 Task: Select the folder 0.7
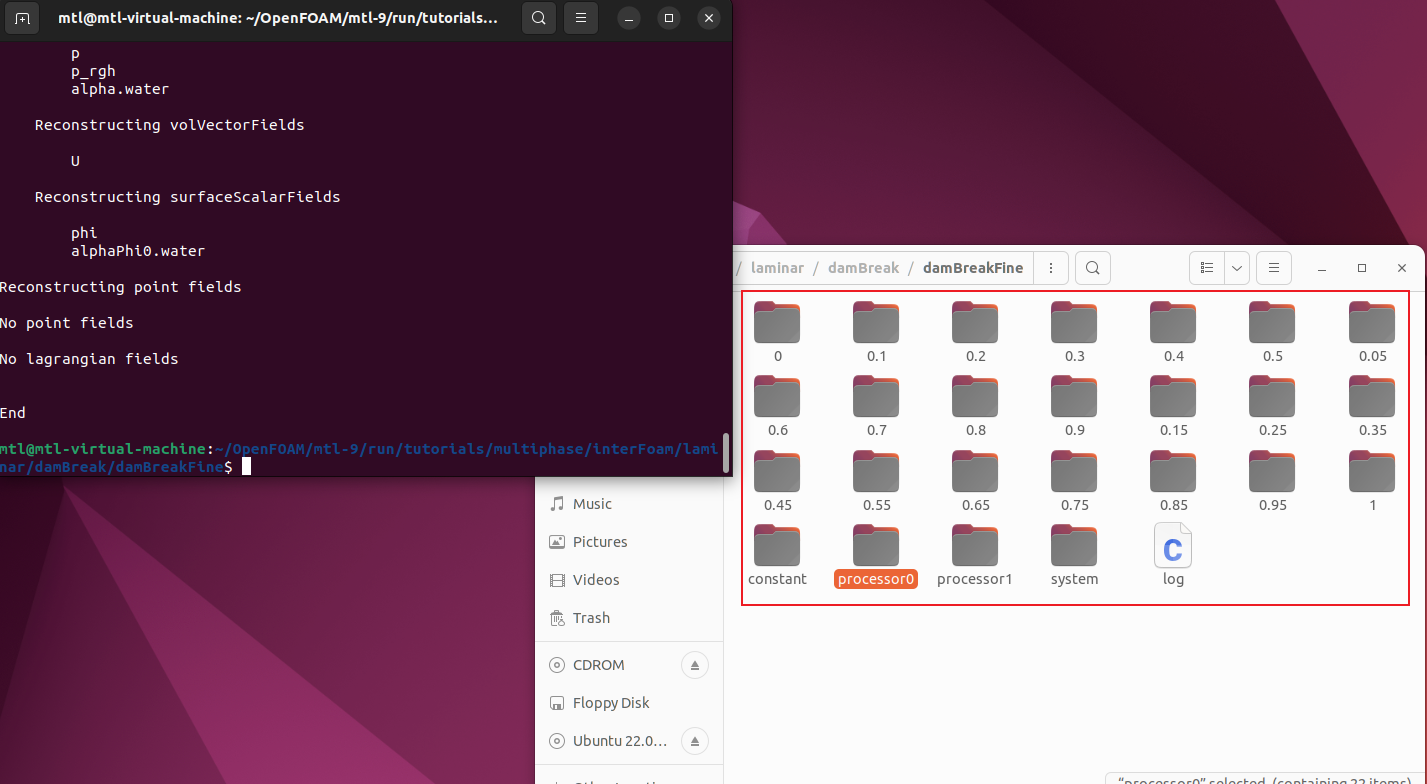tap(876, 407)
